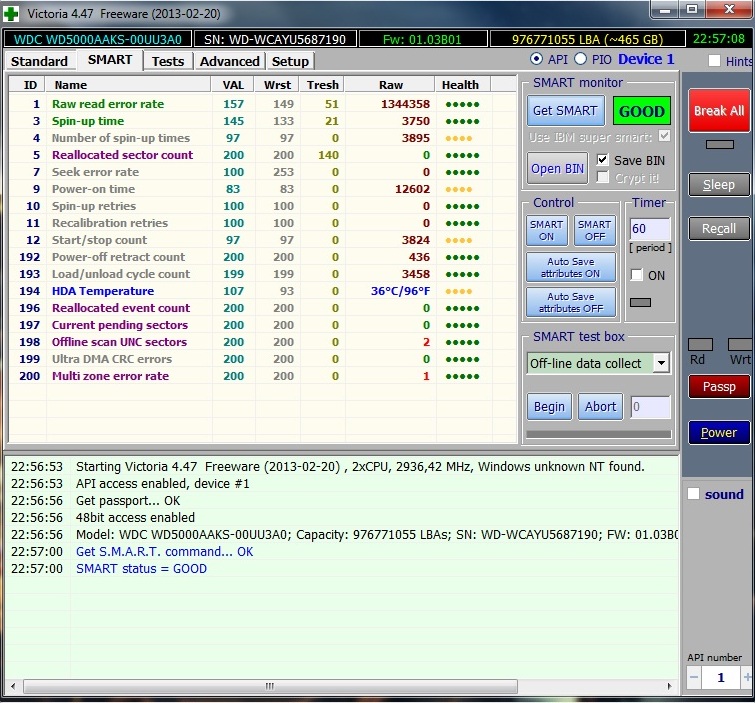
Task: Click the log scrollbar left arrow
Action: pos(13,686)
